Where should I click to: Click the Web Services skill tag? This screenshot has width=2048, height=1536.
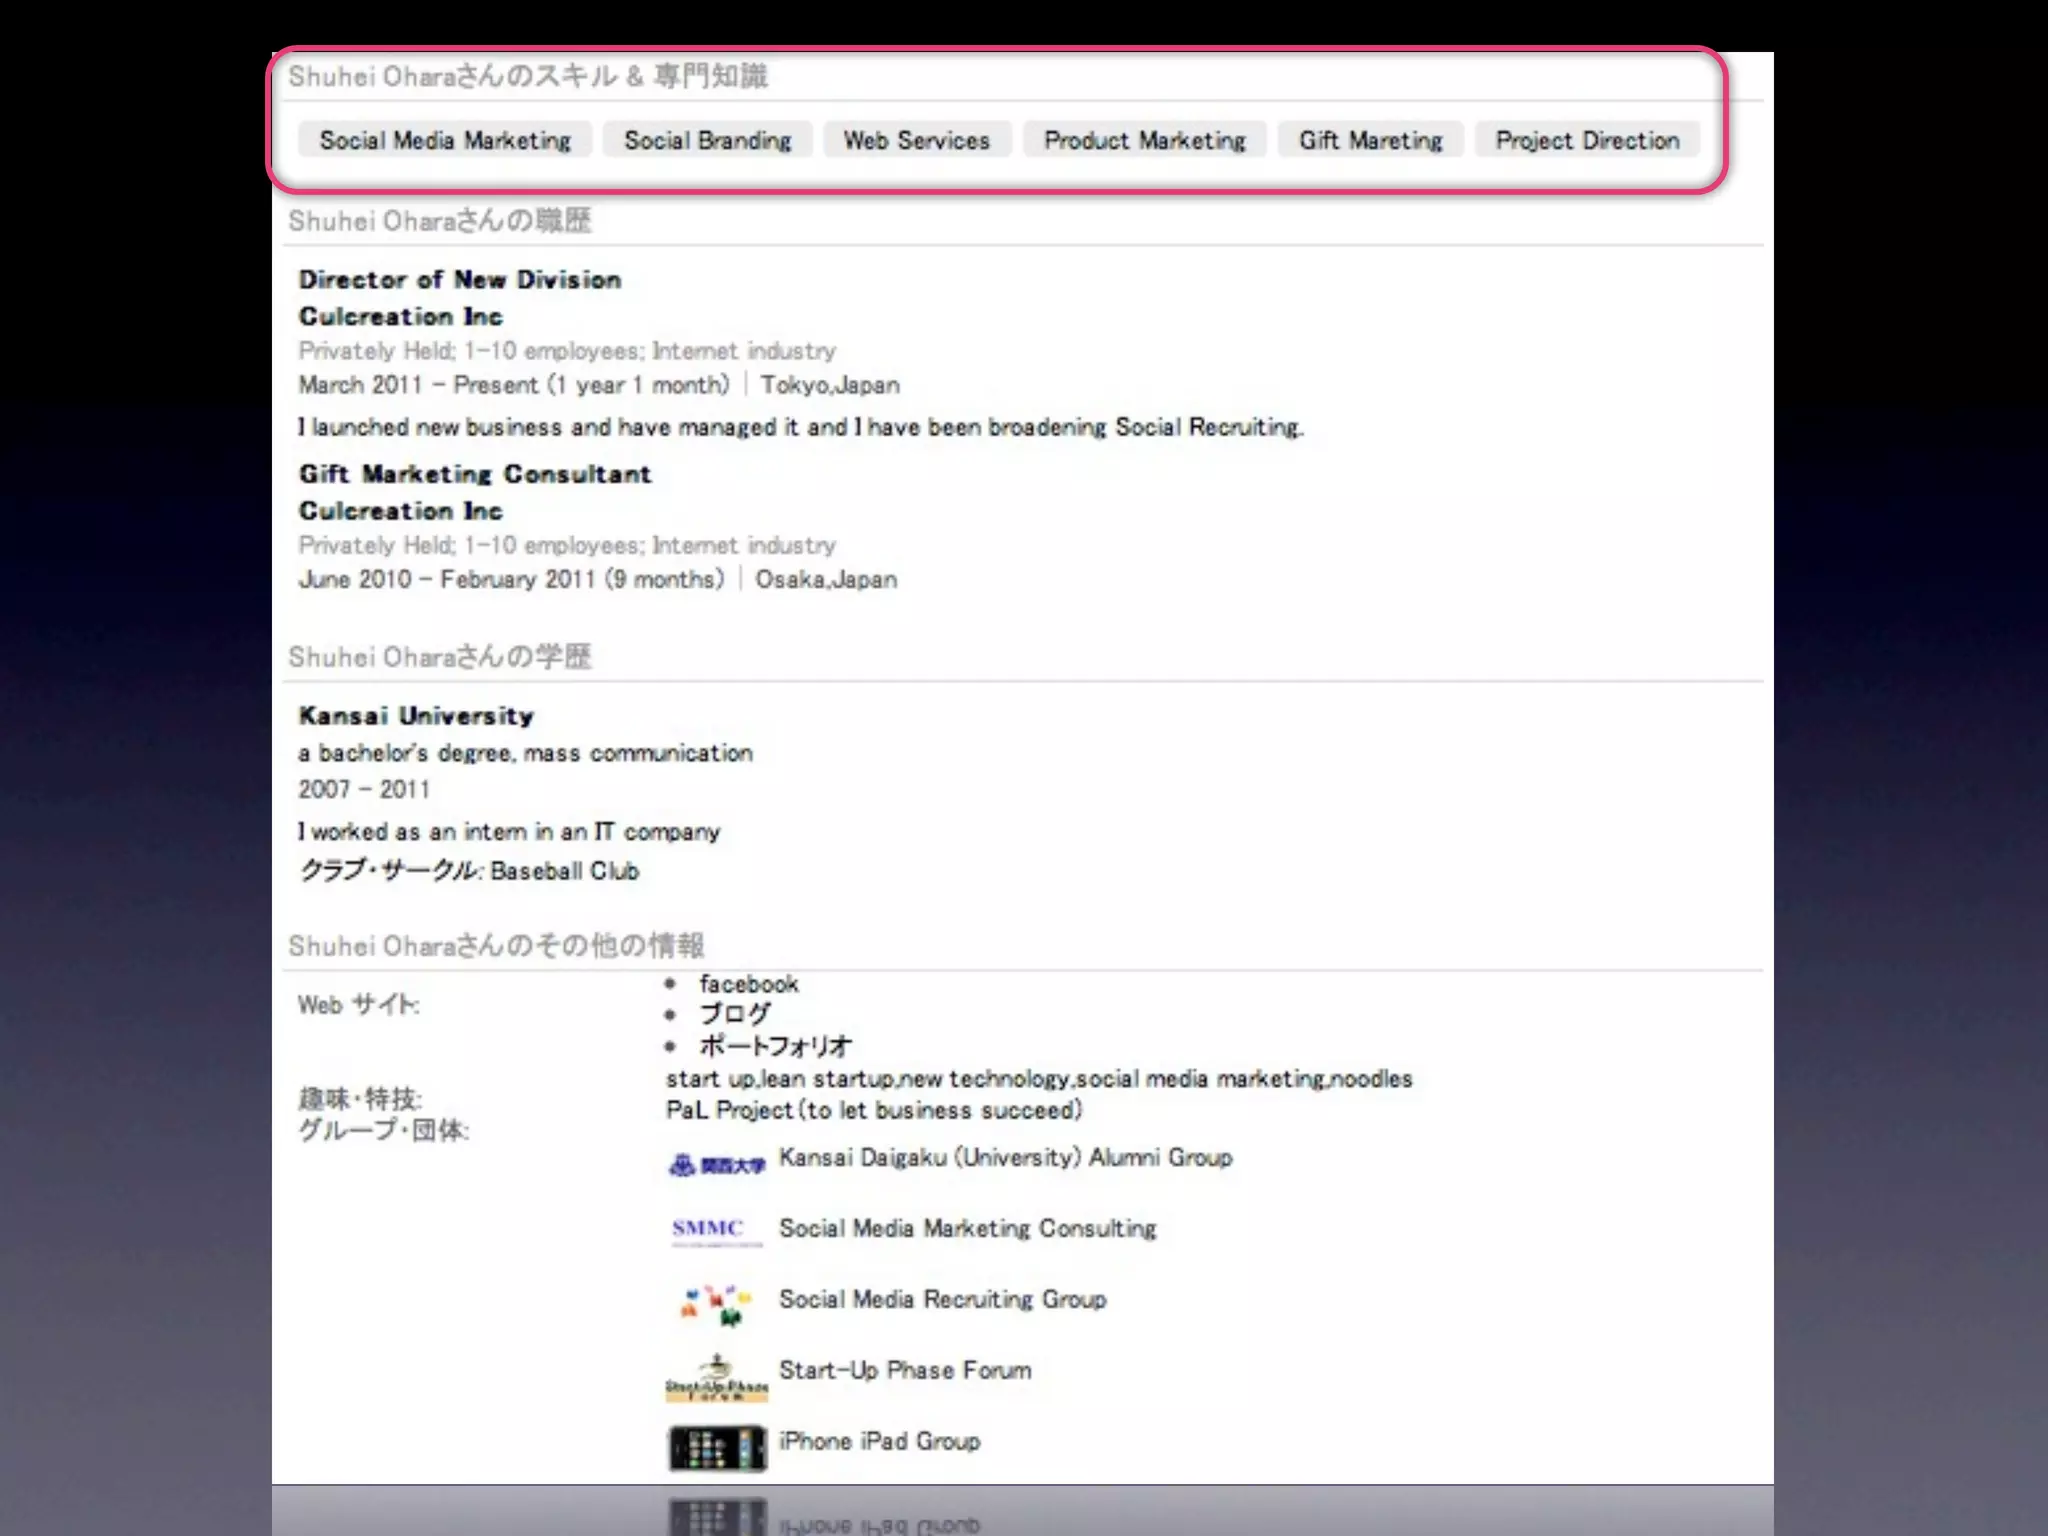coord(916,140)
